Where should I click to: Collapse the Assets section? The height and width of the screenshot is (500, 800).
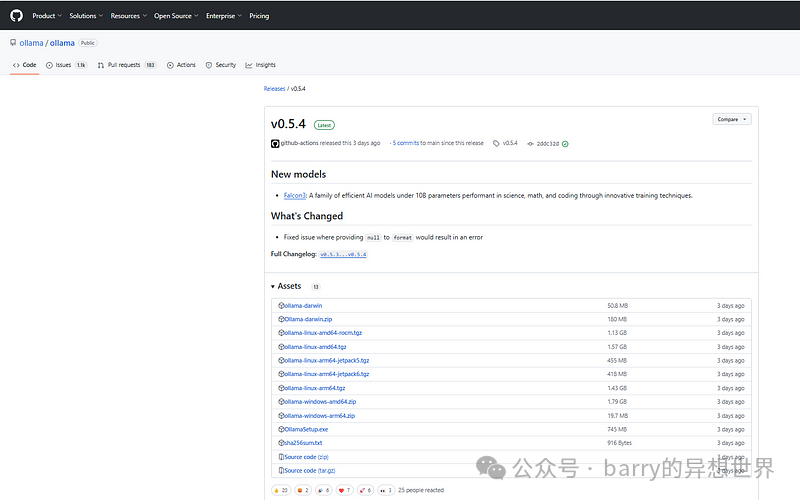[273, 286]
